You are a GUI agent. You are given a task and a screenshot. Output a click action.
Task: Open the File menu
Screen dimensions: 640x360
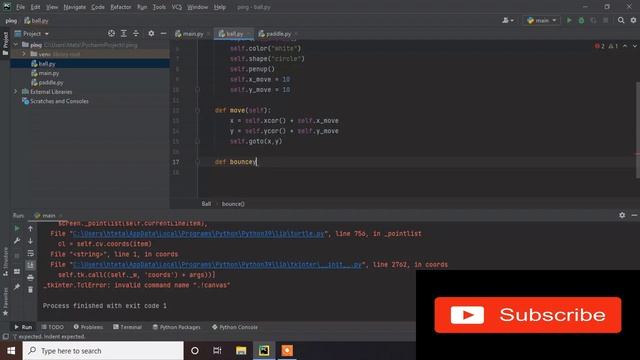[20, 7]
